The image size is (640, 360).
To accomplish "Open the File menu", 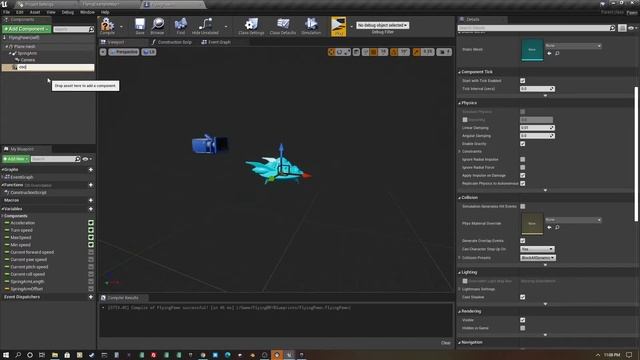I will click(7, 12).
